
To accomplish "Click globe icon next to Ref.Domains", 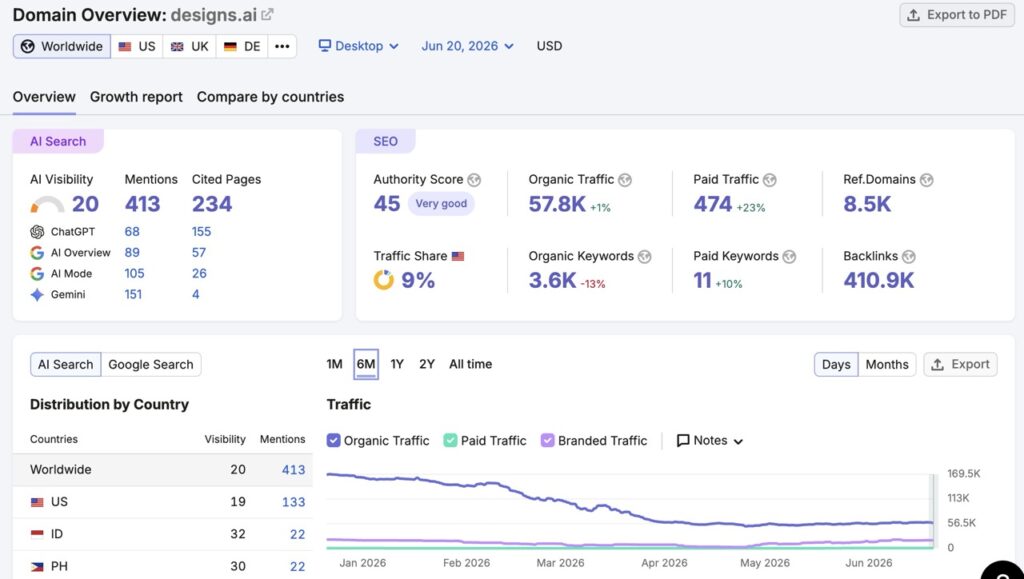I will (x=927, y=180).
